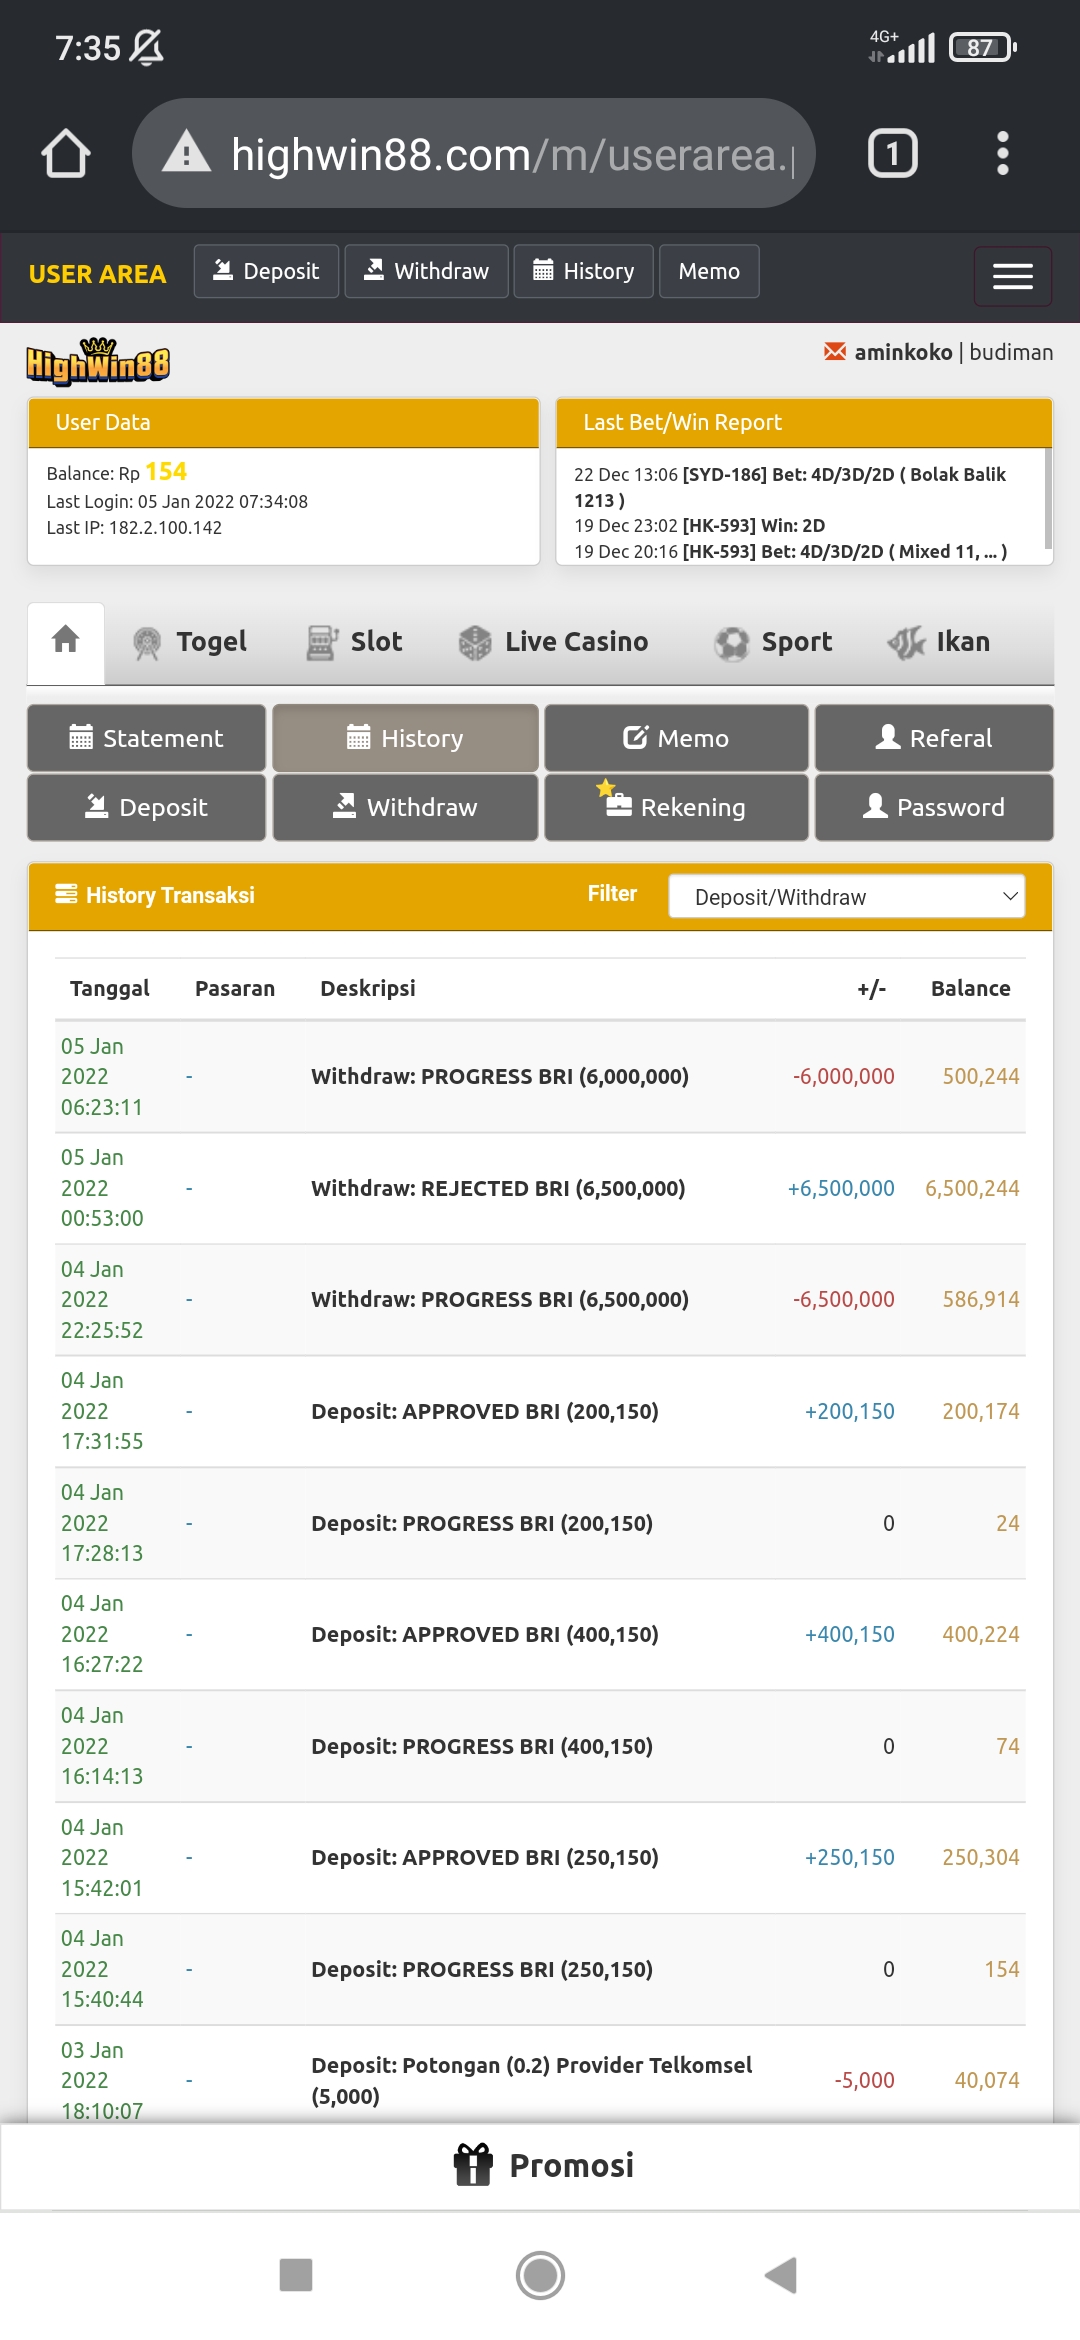Screen dimensions: 1080x2340
Task: Open the mail envelope icon beside aminkoko
Action: click(834, 351)
